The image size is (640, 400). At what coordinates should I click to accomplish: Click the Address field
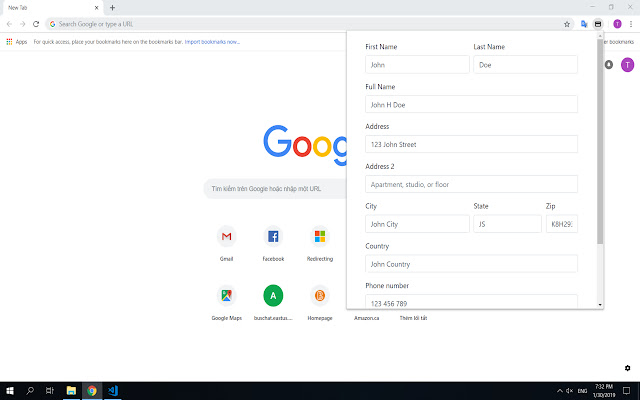(471, 144)
